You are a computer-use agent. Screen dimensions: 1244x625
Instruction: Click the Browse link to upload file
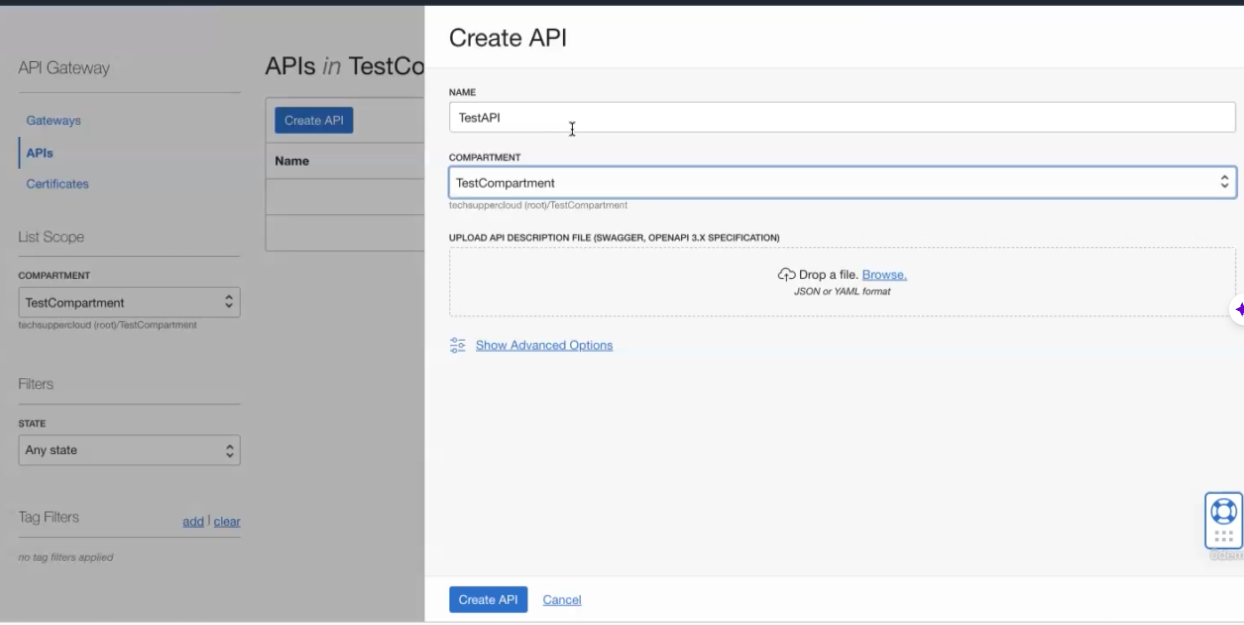pos(884,275)
